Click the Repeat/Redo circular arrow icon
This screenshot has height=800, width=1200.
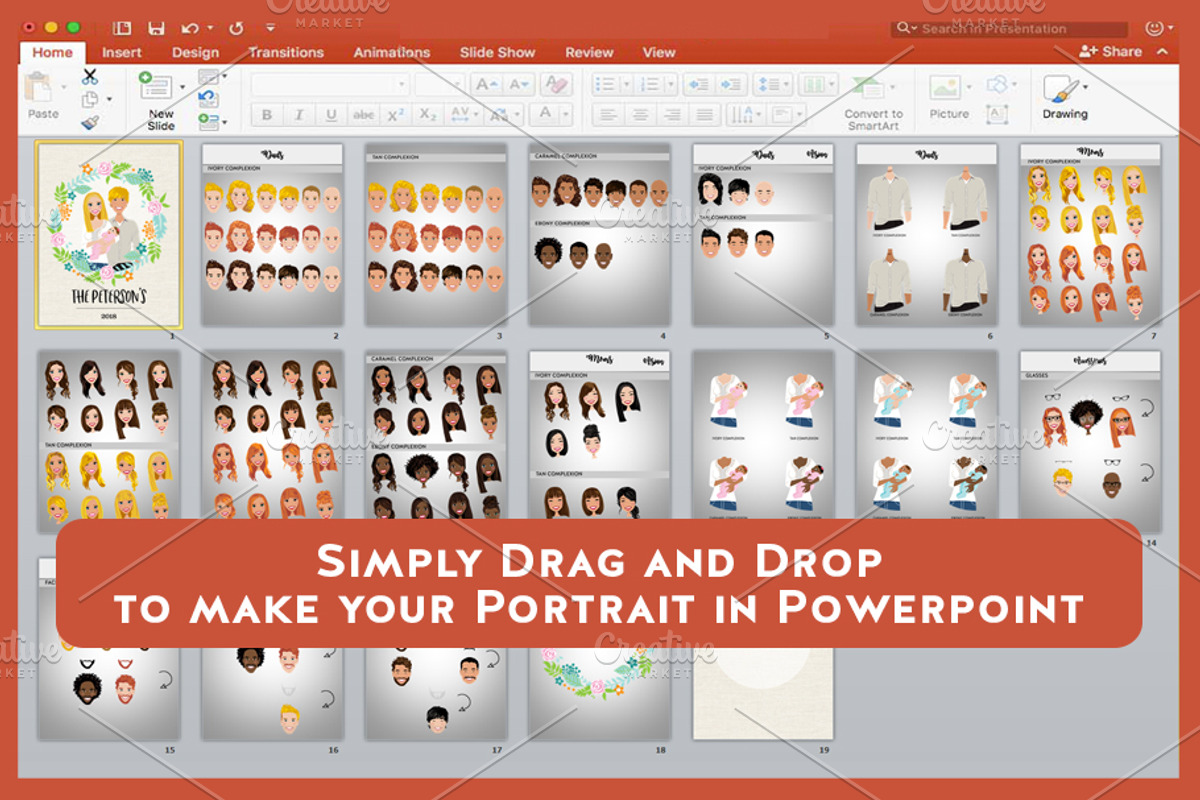tap(238, 28)
